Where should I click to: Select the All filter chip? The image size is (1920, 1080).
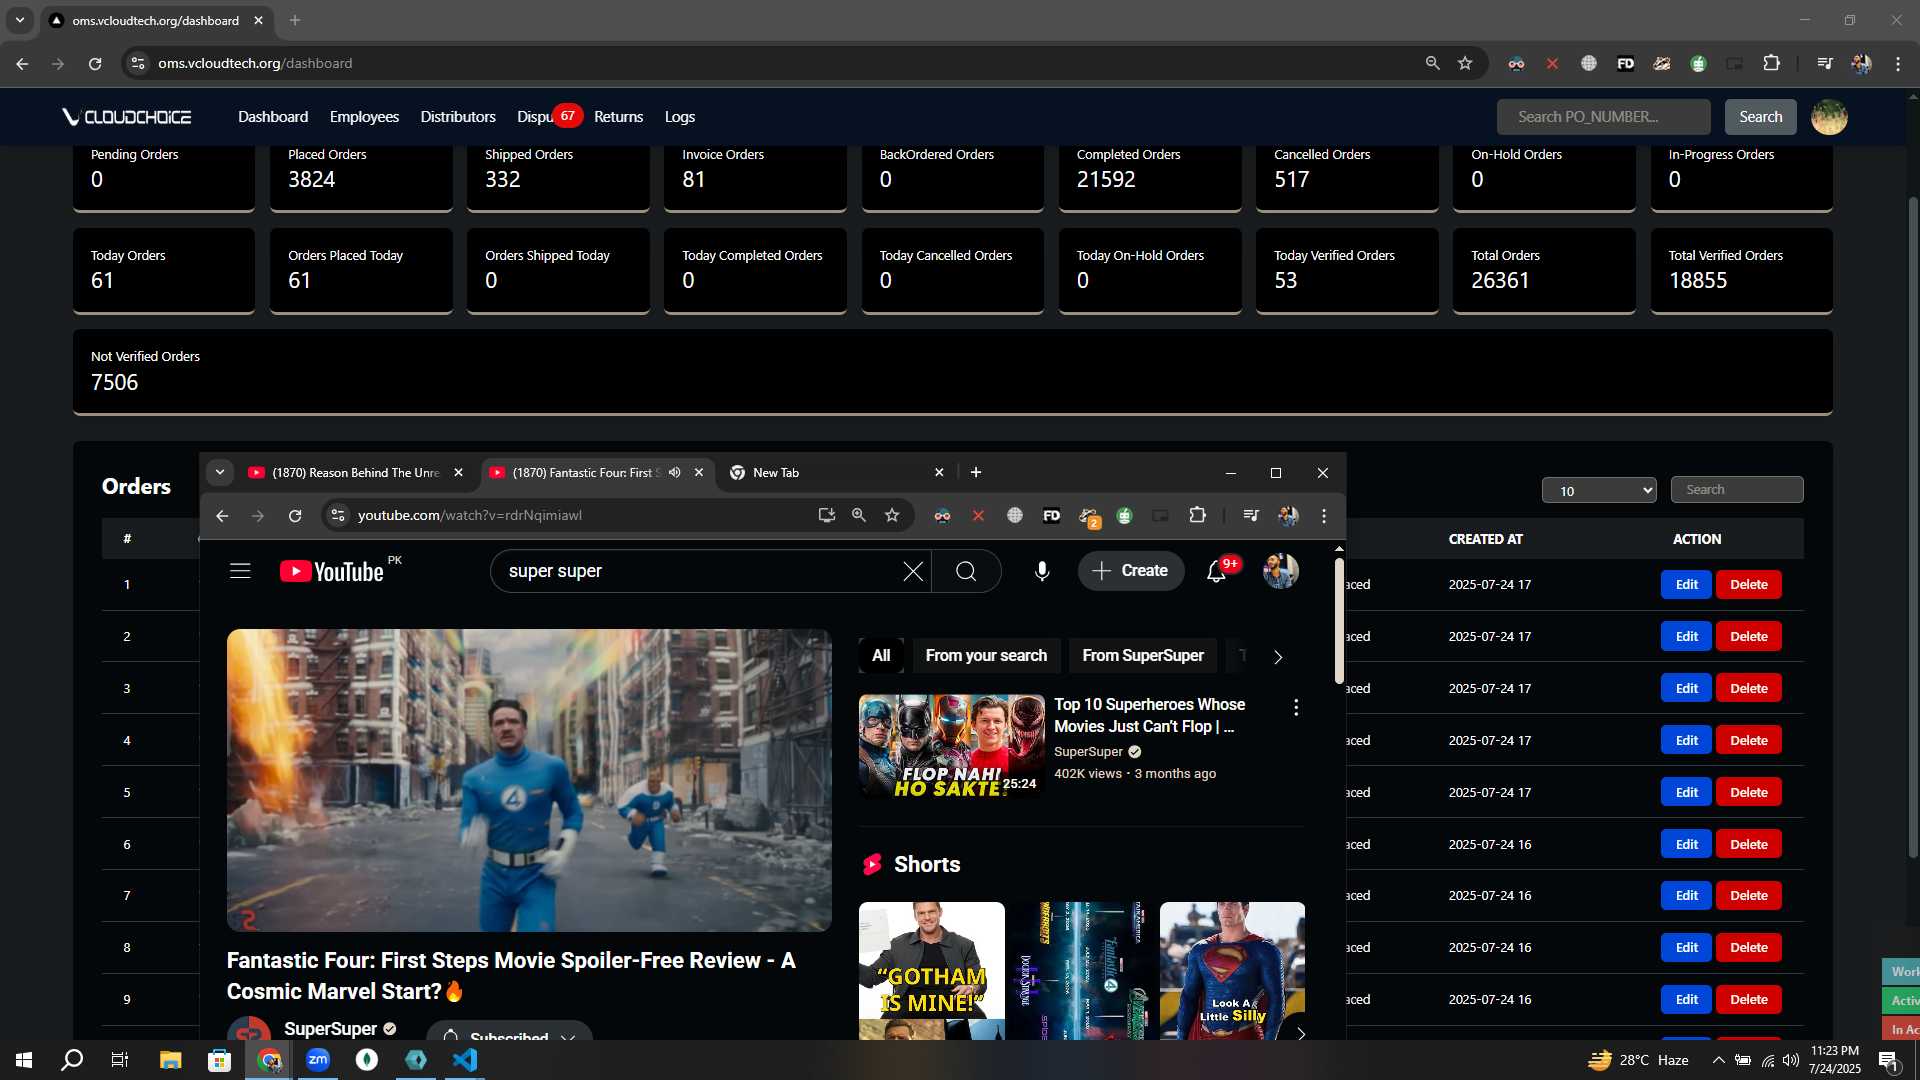[x=881, y=656]
